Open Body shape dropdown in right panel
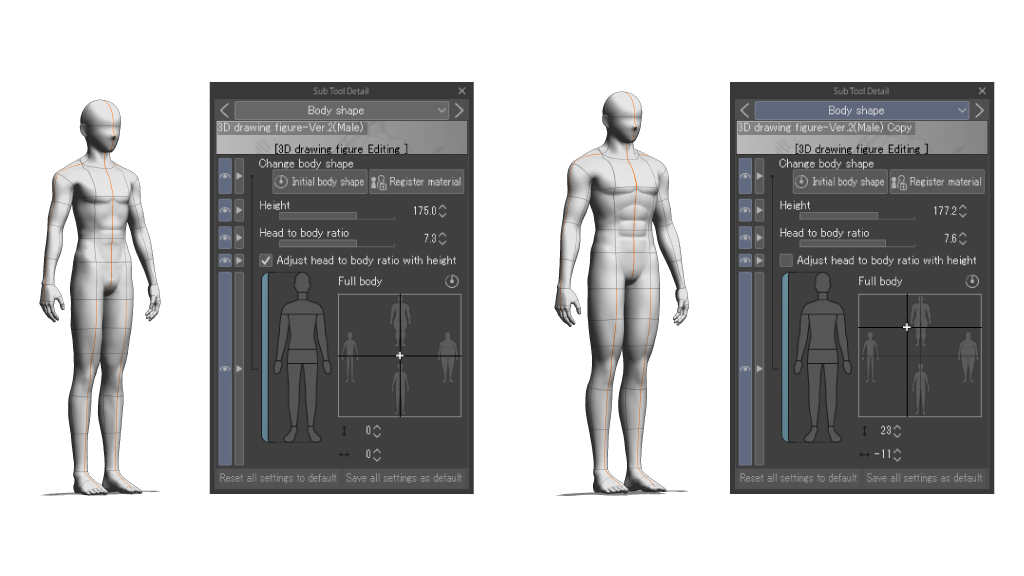 click(862, 110)
